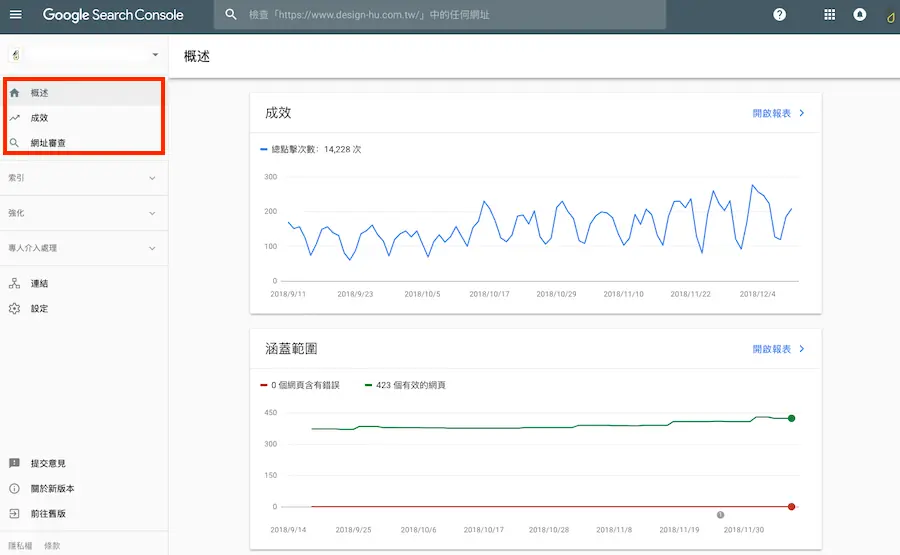Open the 成效 sidebar item
The image size is (900, 555).
84,118
